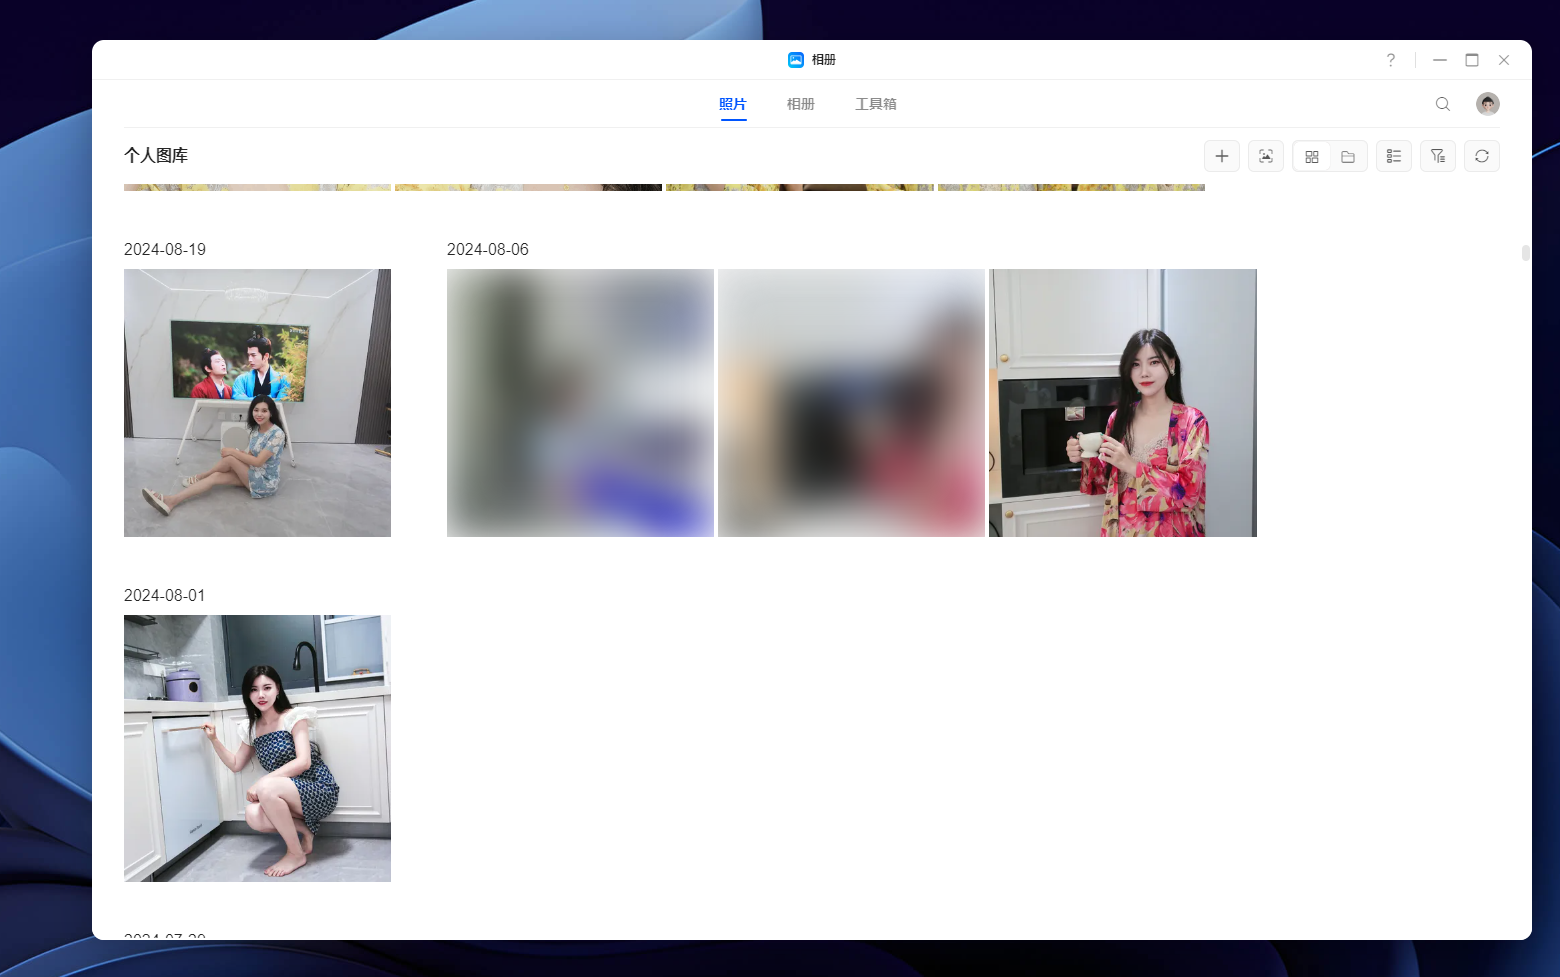Close the 相册 window
Viewport: 1560px width, 977px height.
pos(1504,60)
